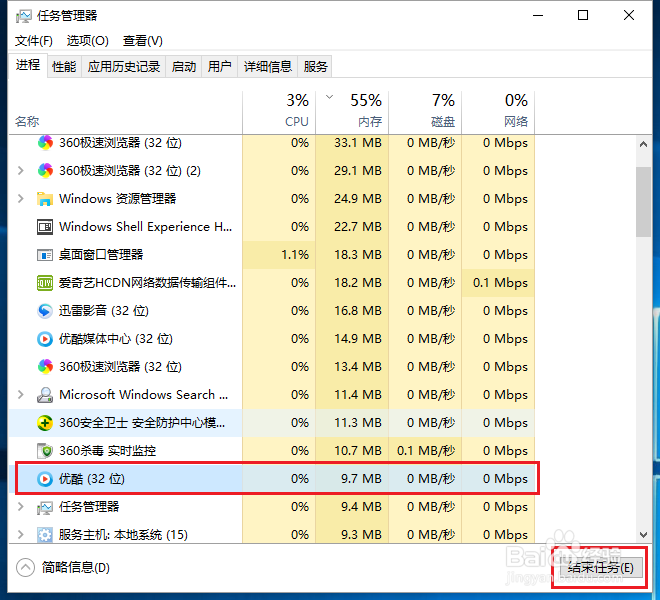
Task: Sort by the 磁盘 column header
Action: (425, 113)
